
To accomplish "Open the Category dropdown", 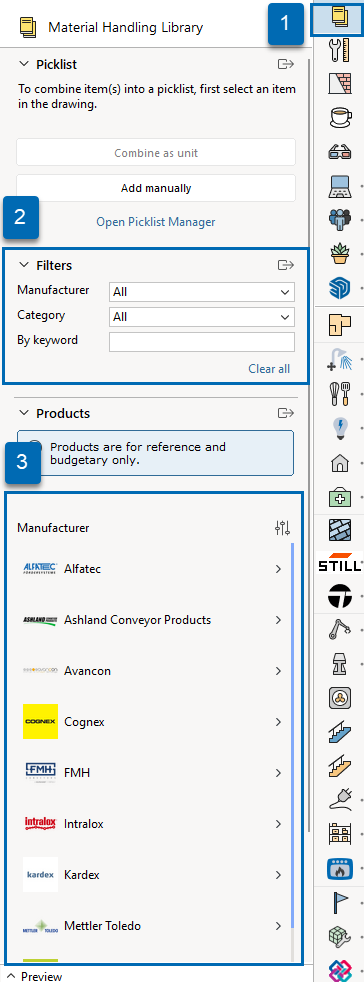I will coord(202,317).
